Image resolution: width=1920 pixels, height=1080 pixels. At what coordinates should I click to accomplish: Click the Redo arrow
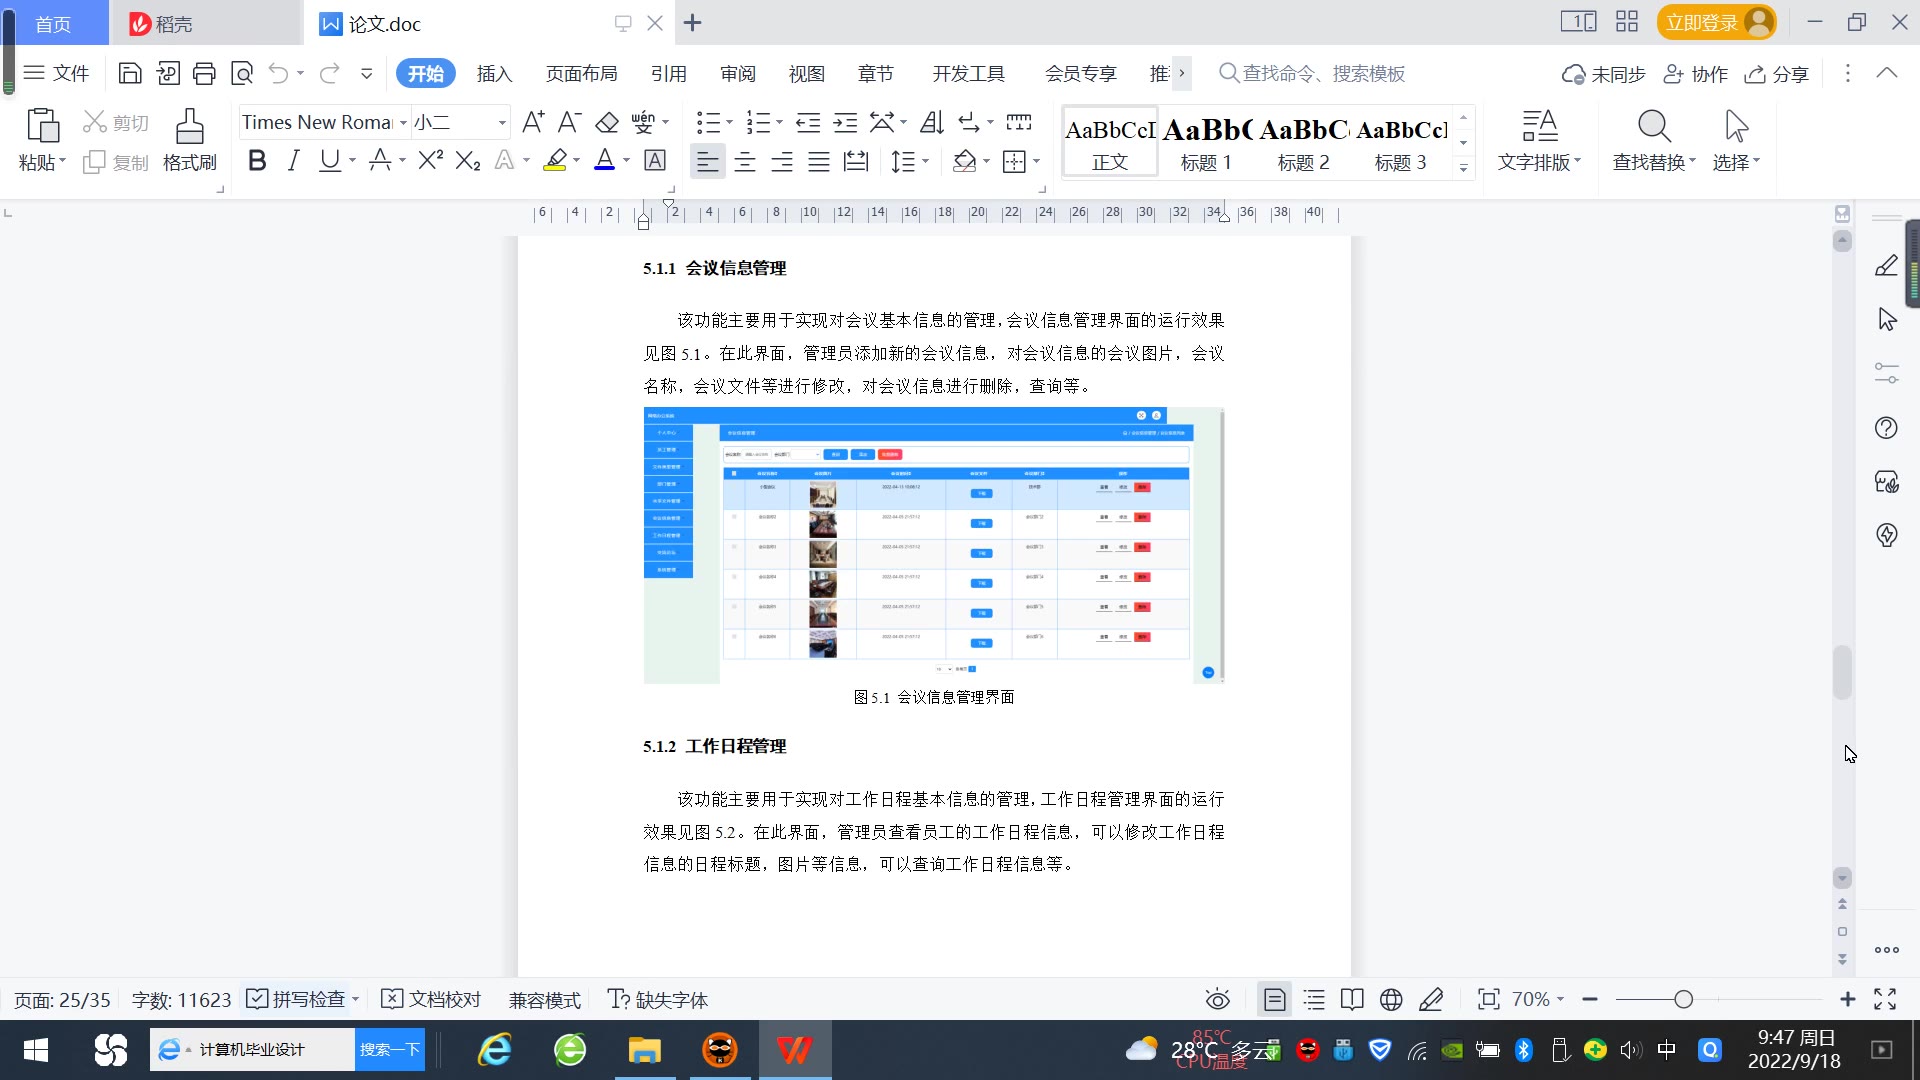[329, 73]
